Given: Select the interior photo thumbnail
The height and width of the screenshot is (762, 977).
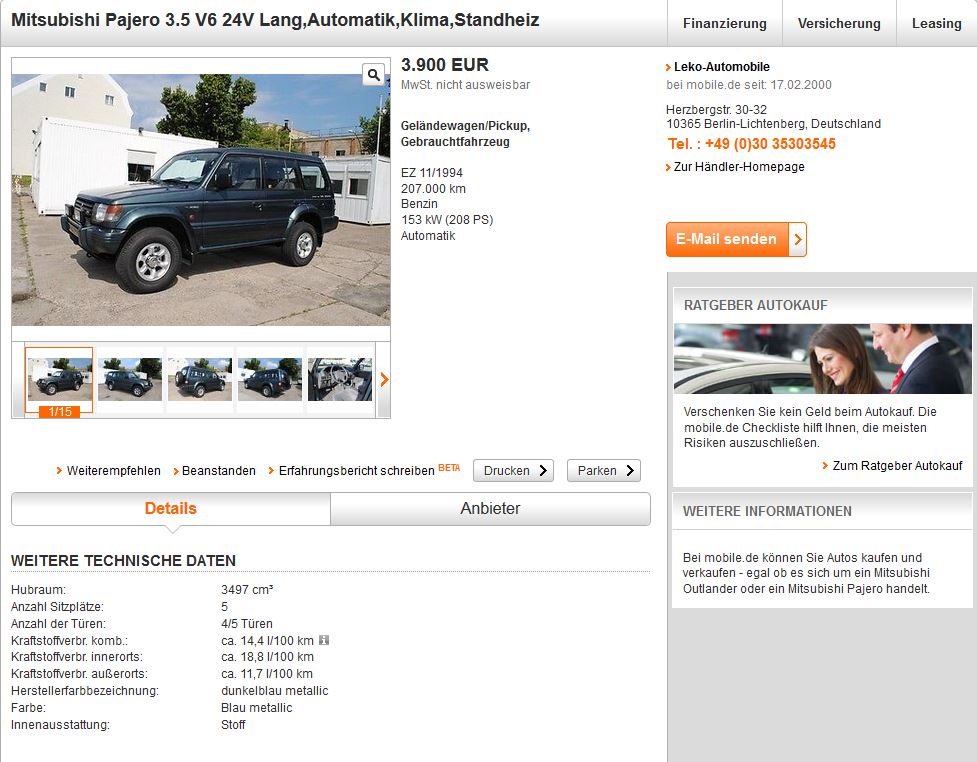Looking at the screenshot, I should (x=340, y=379).
